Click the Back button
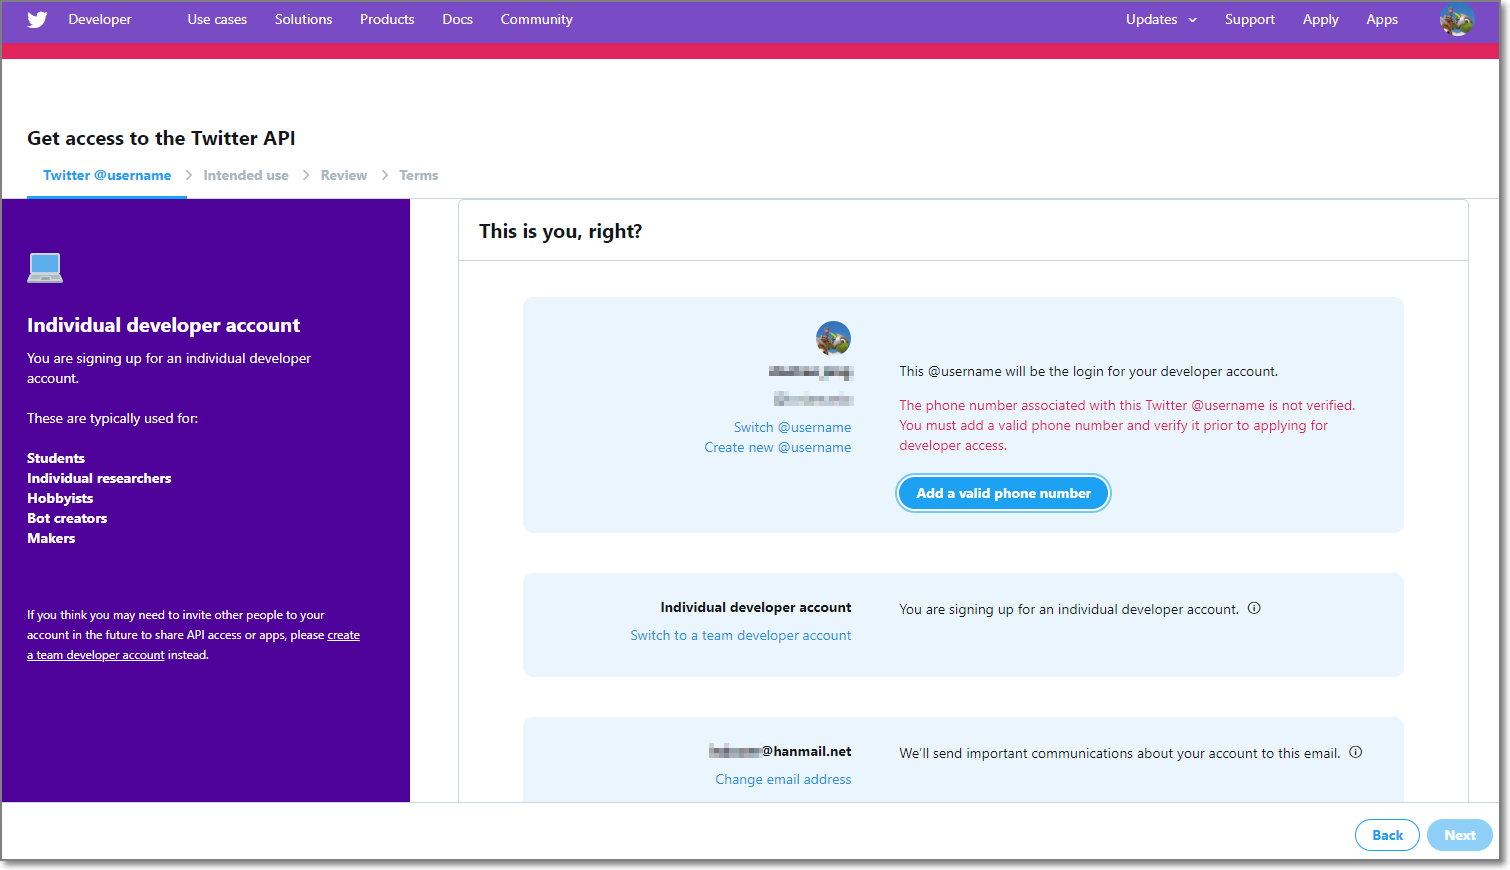The image size is (1510, 870). coord(1387,835)
